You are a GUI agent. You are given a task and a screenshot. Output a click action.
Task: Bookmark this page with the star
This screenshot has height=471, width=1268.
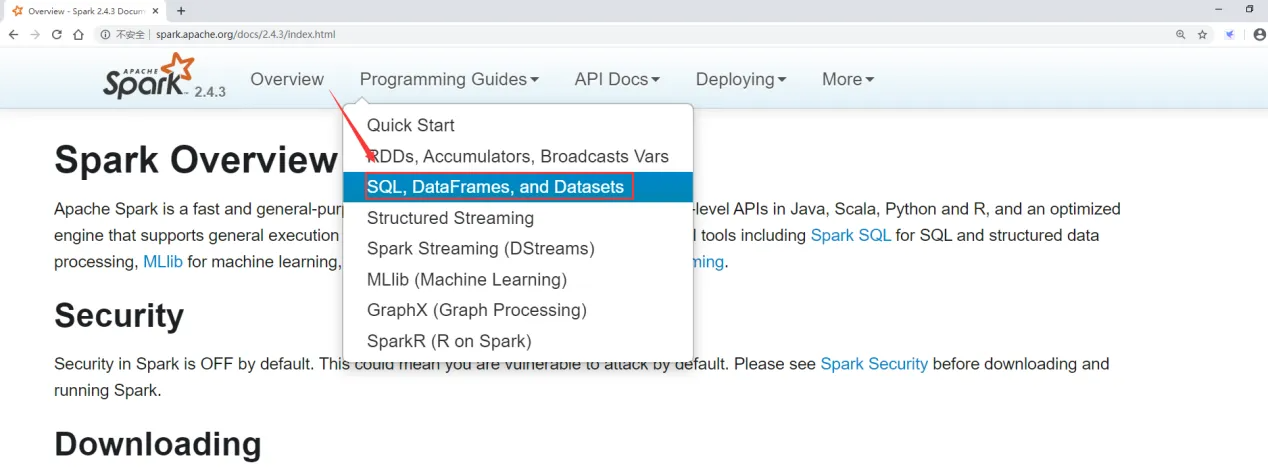pos(1203,34)
